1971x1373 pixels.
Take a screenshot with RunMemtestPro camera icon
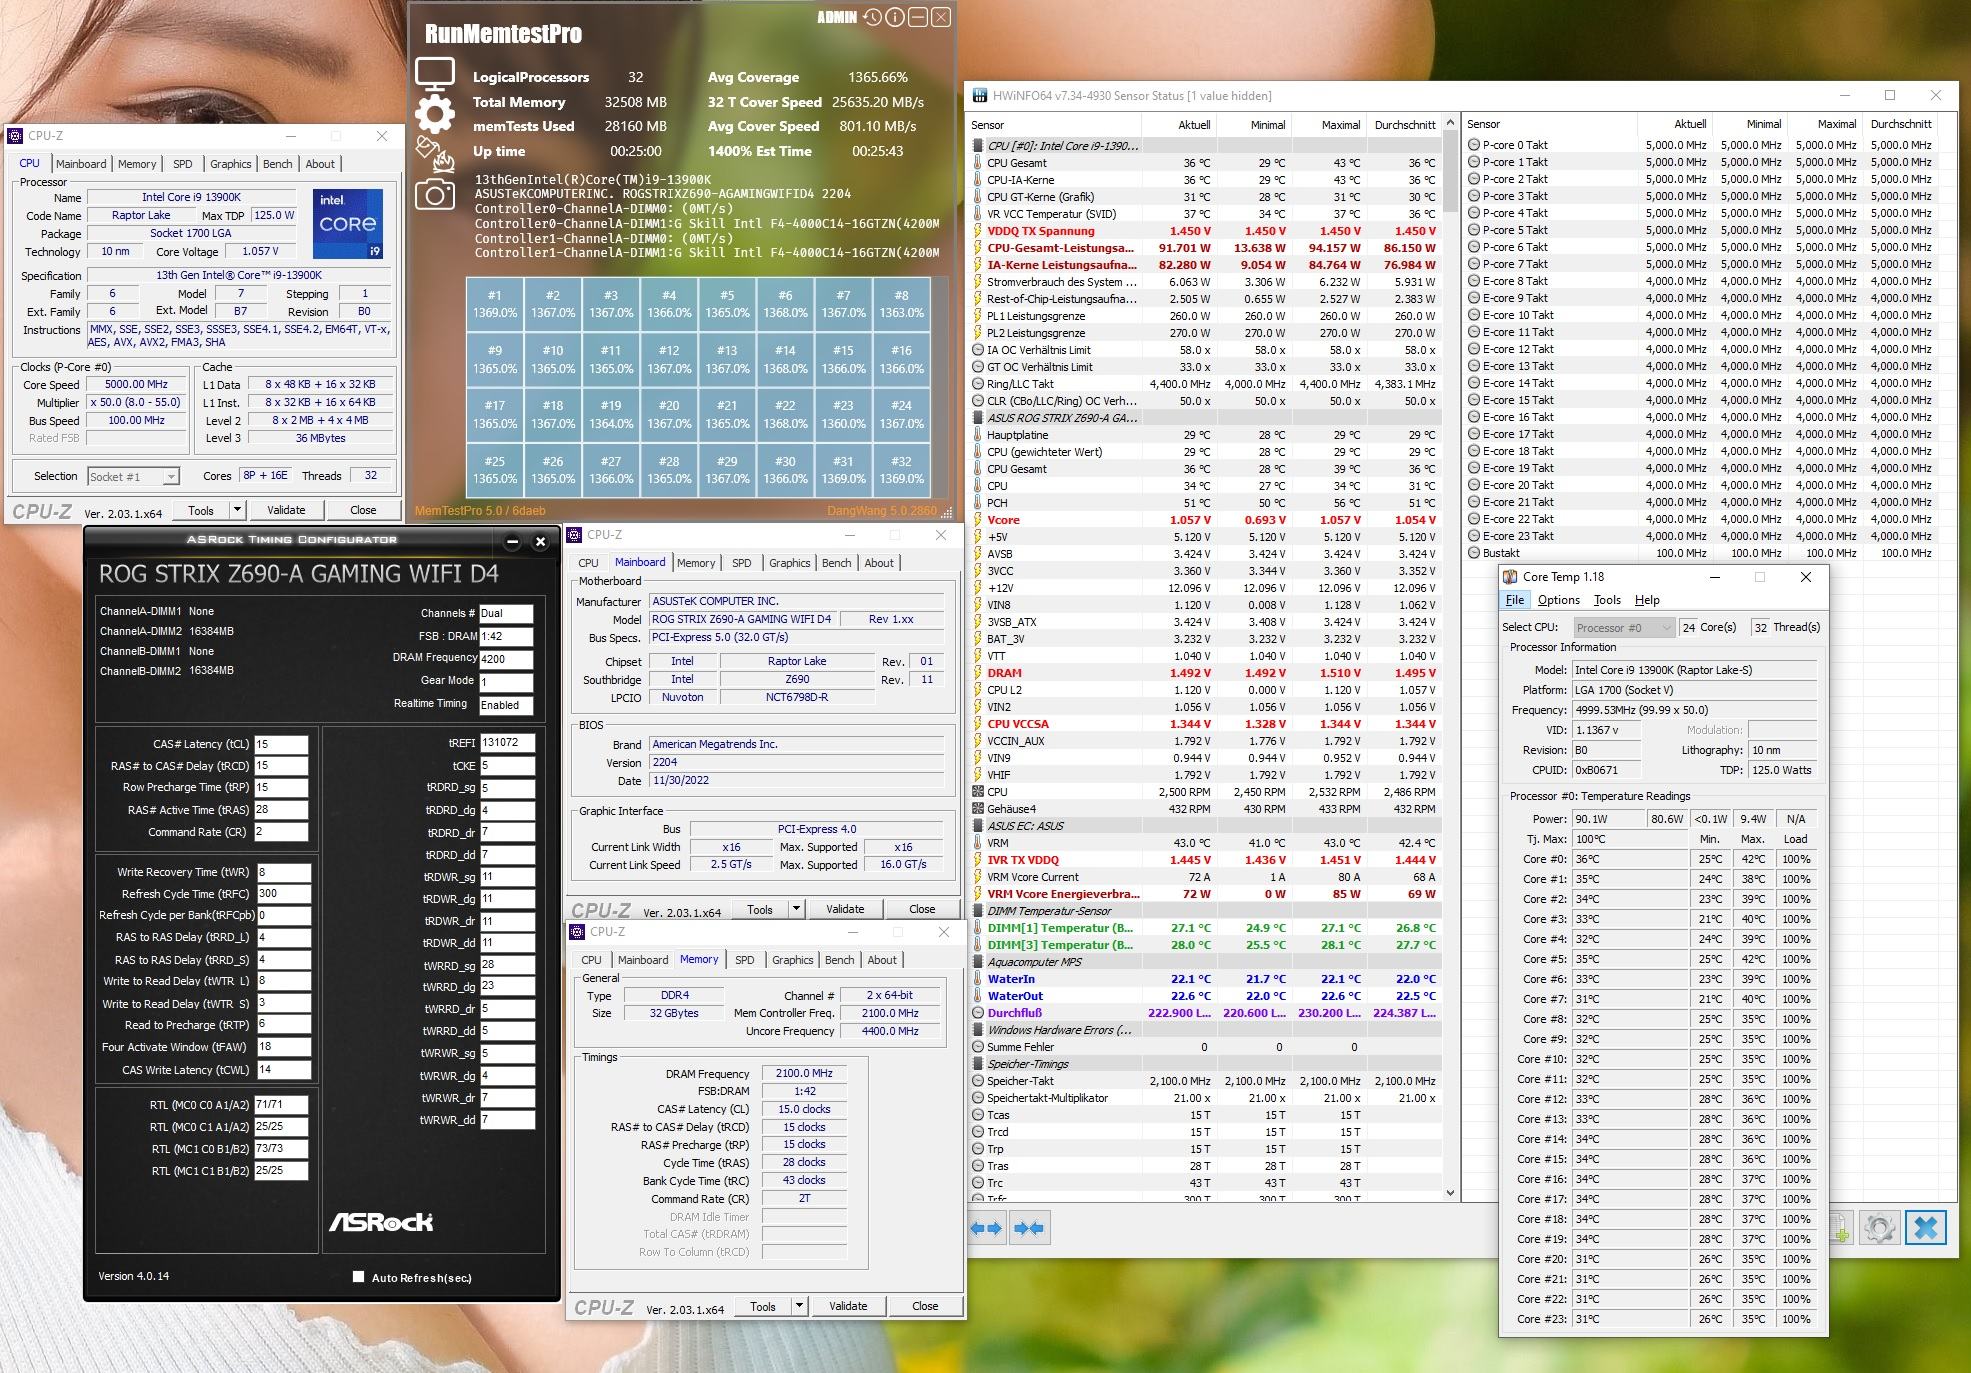click(435, 194)
